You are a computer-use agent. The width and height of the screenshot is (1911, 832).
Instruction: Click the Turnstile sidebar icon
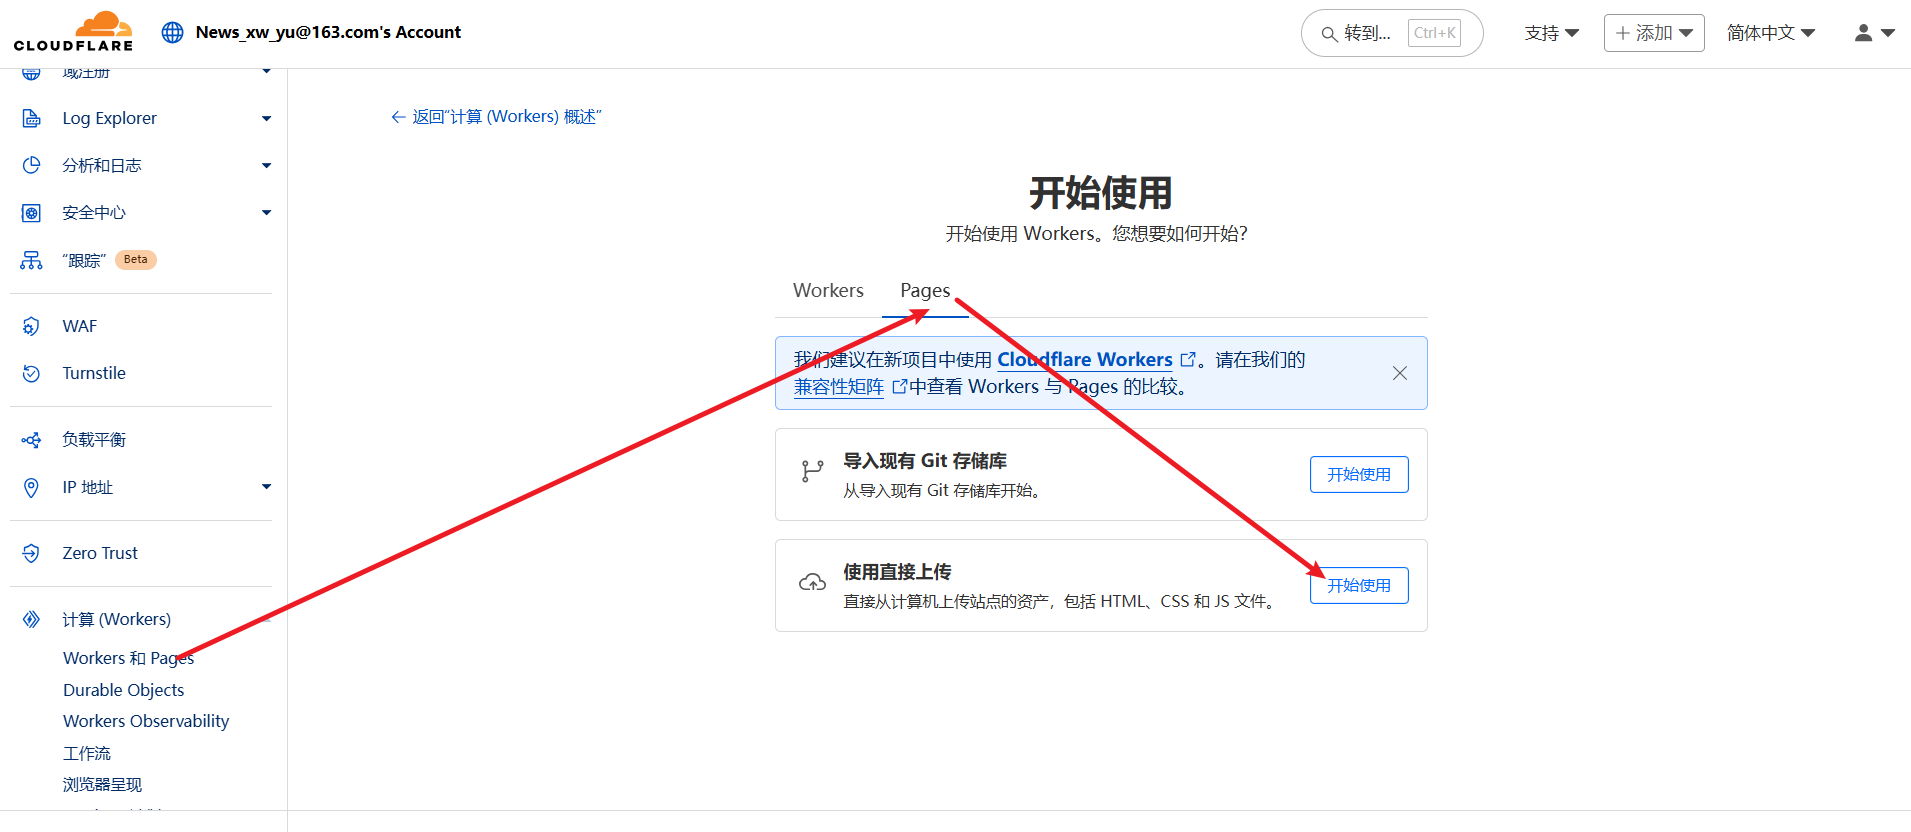point(32,373)
